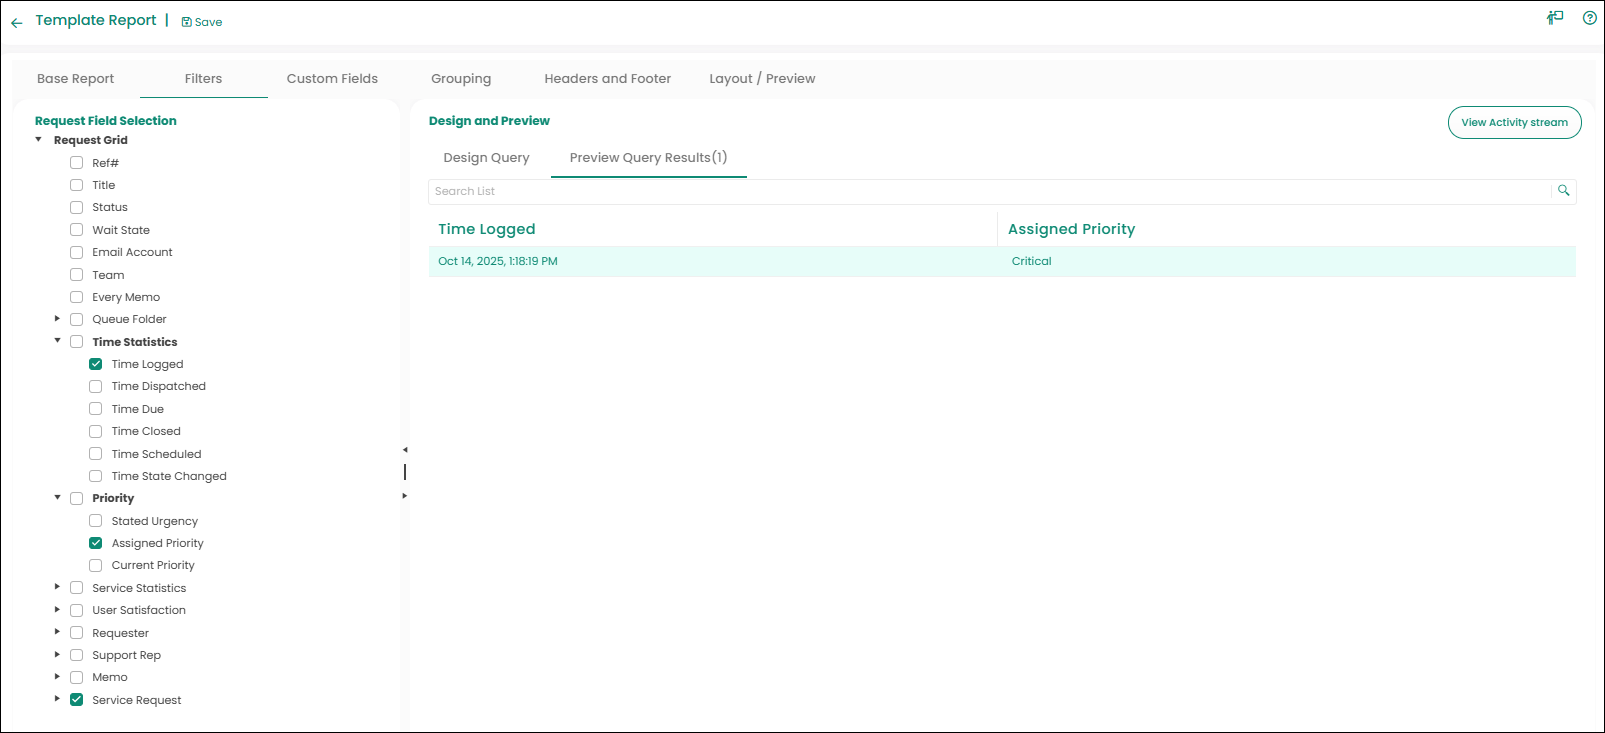This screenshot has height=733, width=1605.
Task: Open the Design Query tab
Action: tap(486, 158)
